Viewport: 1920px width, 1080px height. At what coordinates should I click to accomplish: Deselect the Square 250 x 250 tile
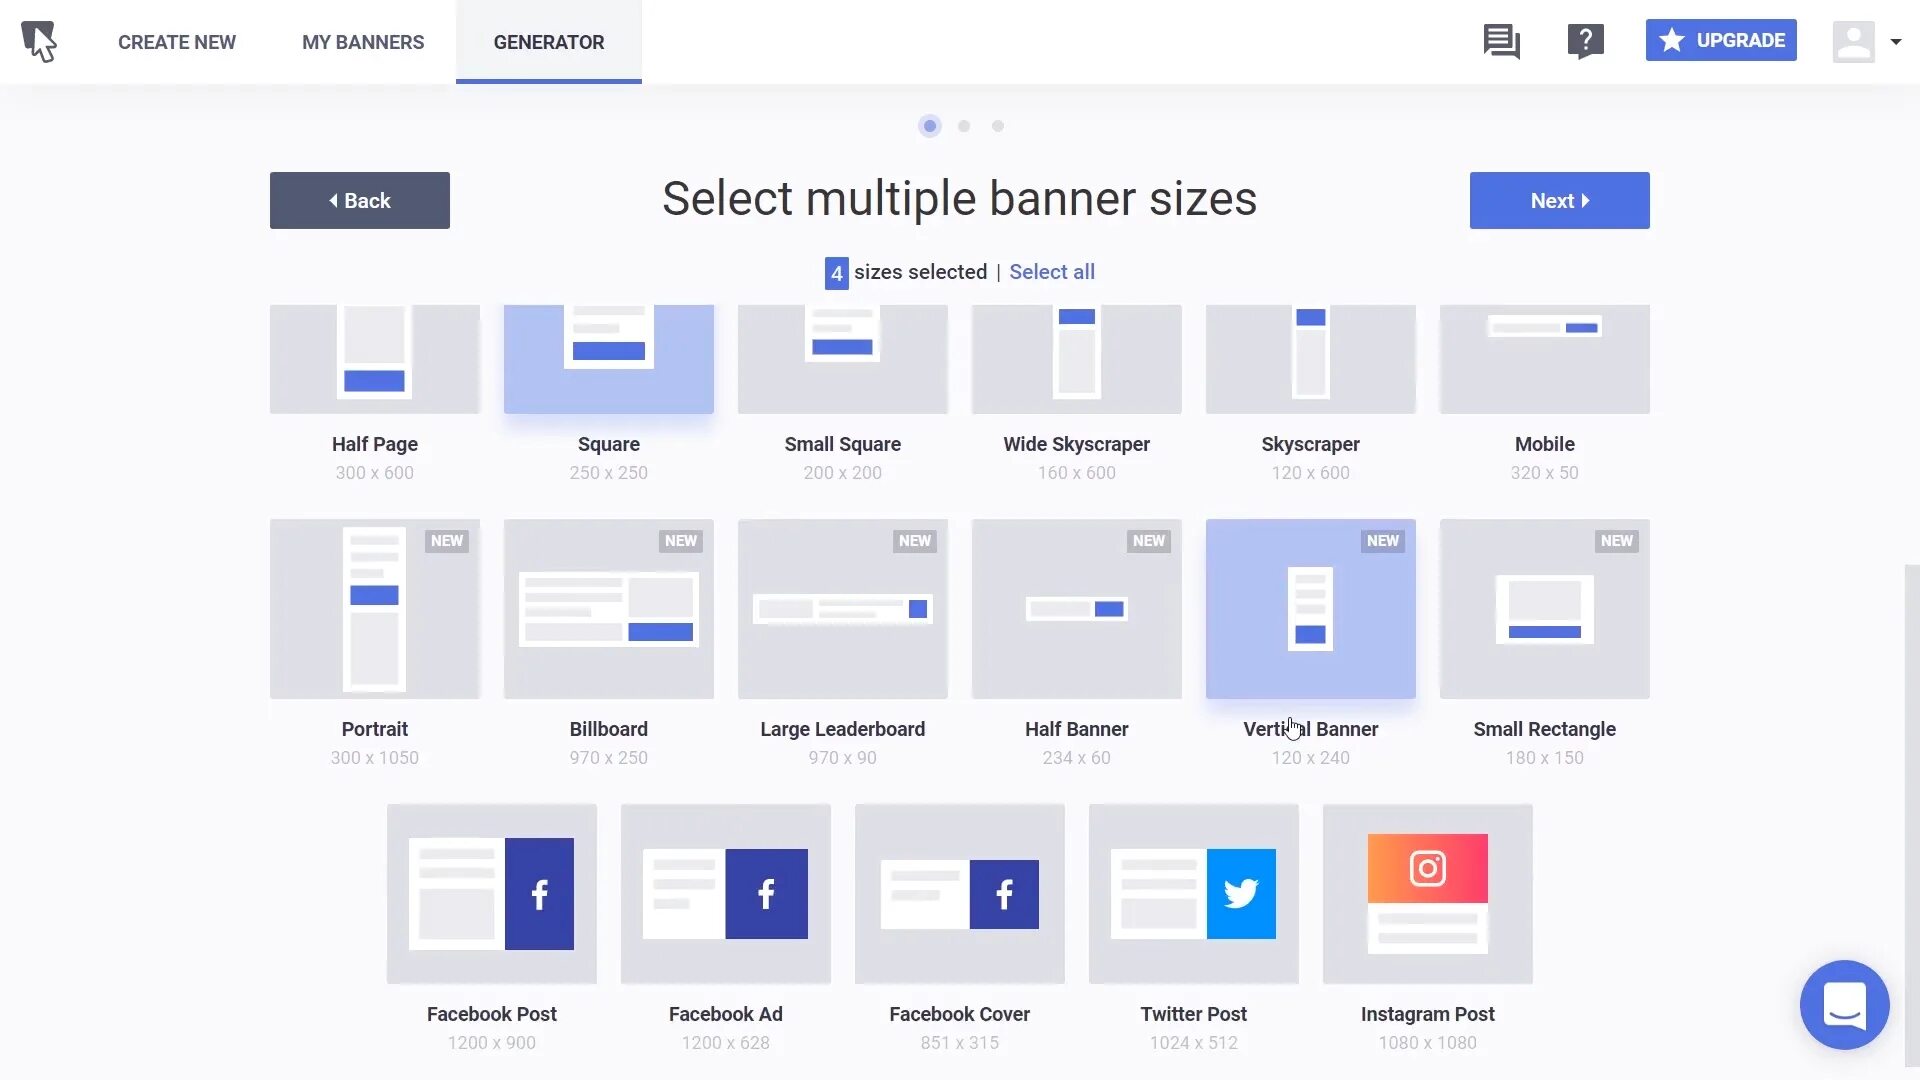[608, 360]
